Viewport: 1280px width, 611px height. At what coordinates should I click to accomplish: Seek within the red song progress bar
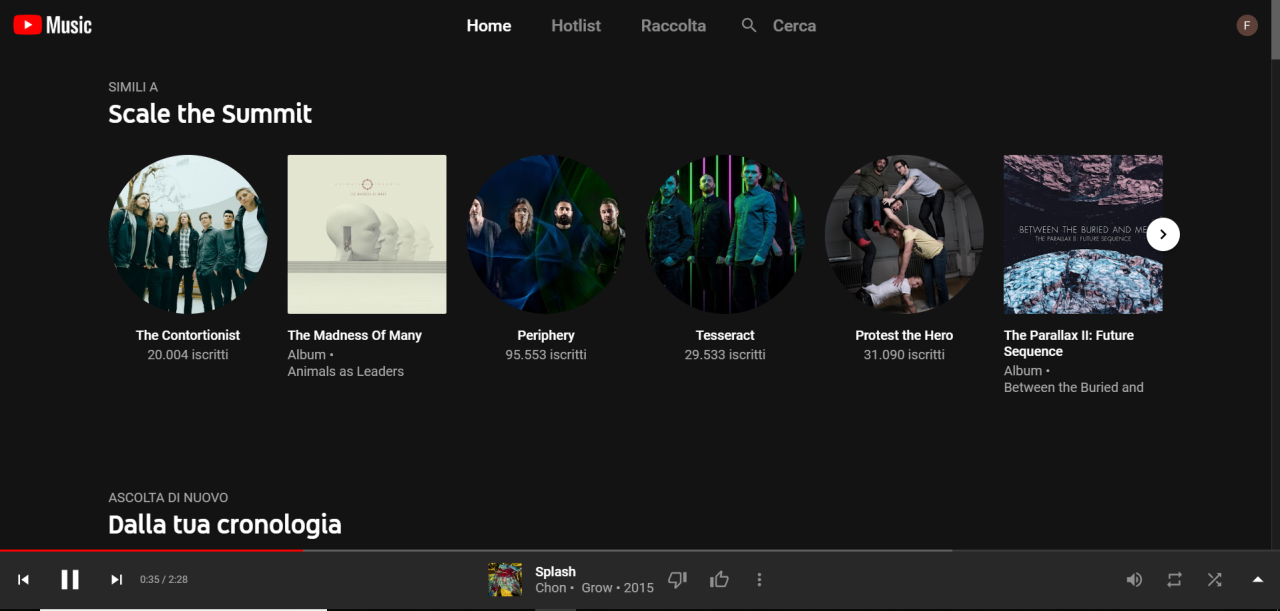pos(151,550)
